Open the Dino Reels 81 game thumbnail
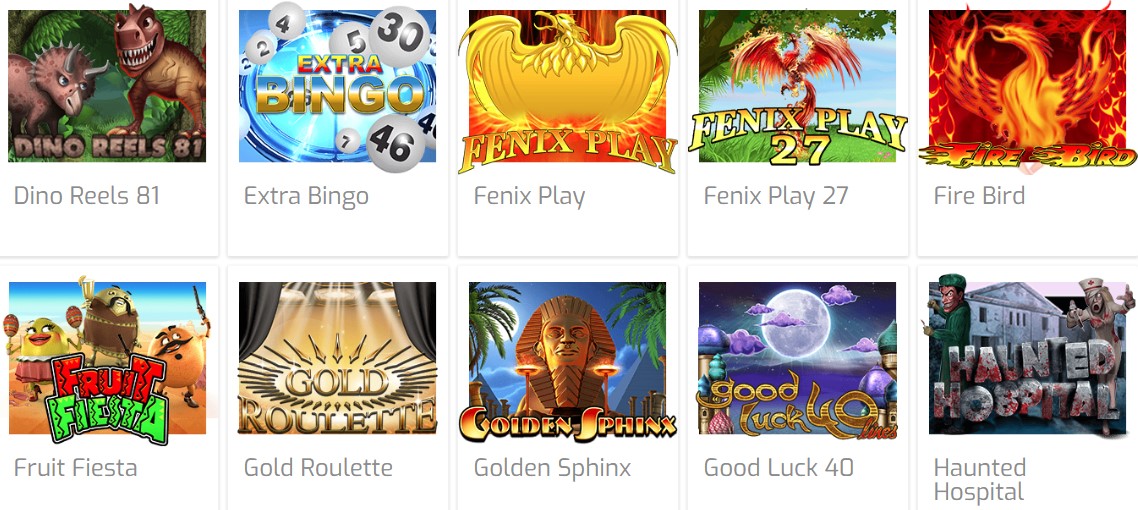Viewport: 1138px width, 510px height. point(107,86)
